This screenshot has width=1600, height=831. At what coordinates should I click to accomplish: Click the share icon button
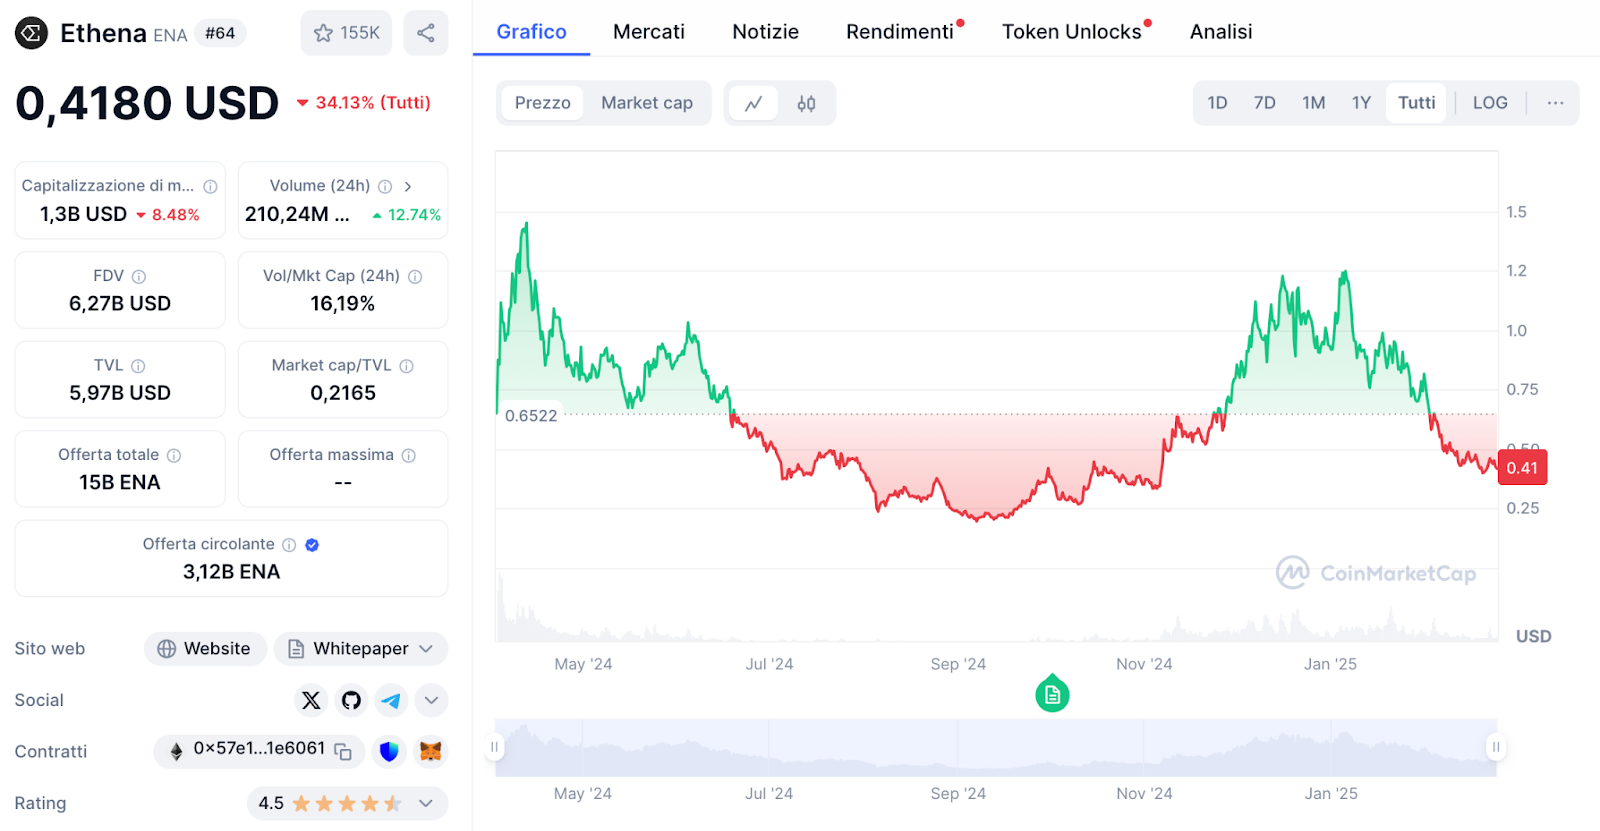coord(426,33)
